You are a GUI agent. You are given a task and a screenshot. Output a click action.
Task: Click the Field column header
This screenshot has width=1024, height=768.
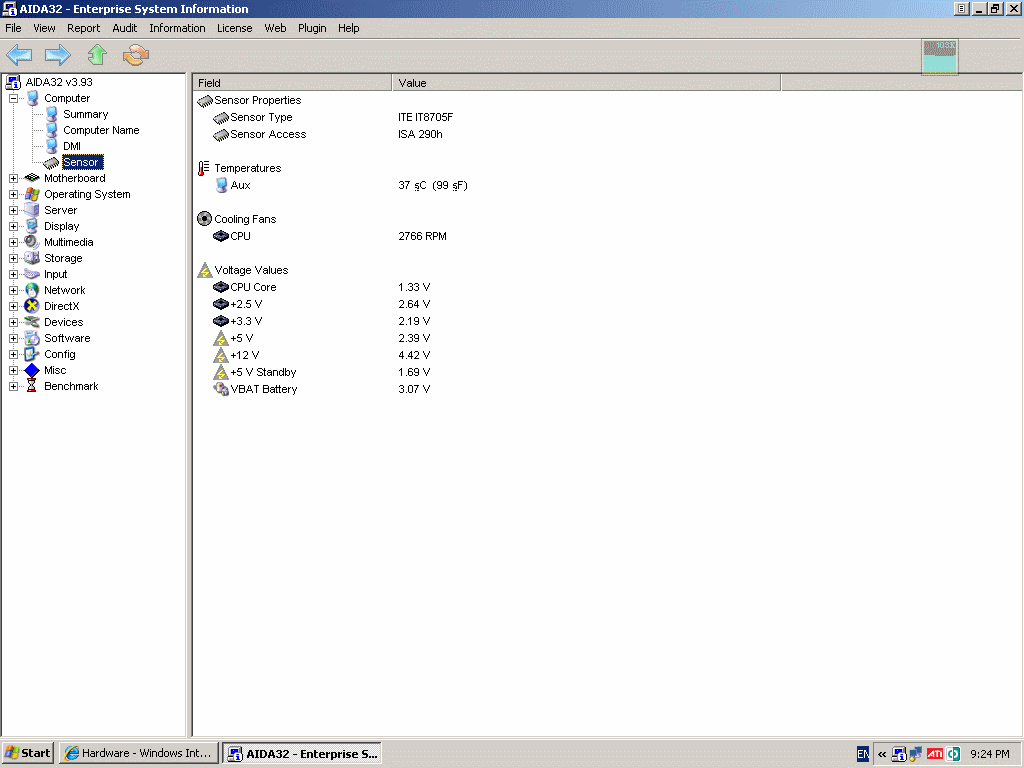coord(292,83)
